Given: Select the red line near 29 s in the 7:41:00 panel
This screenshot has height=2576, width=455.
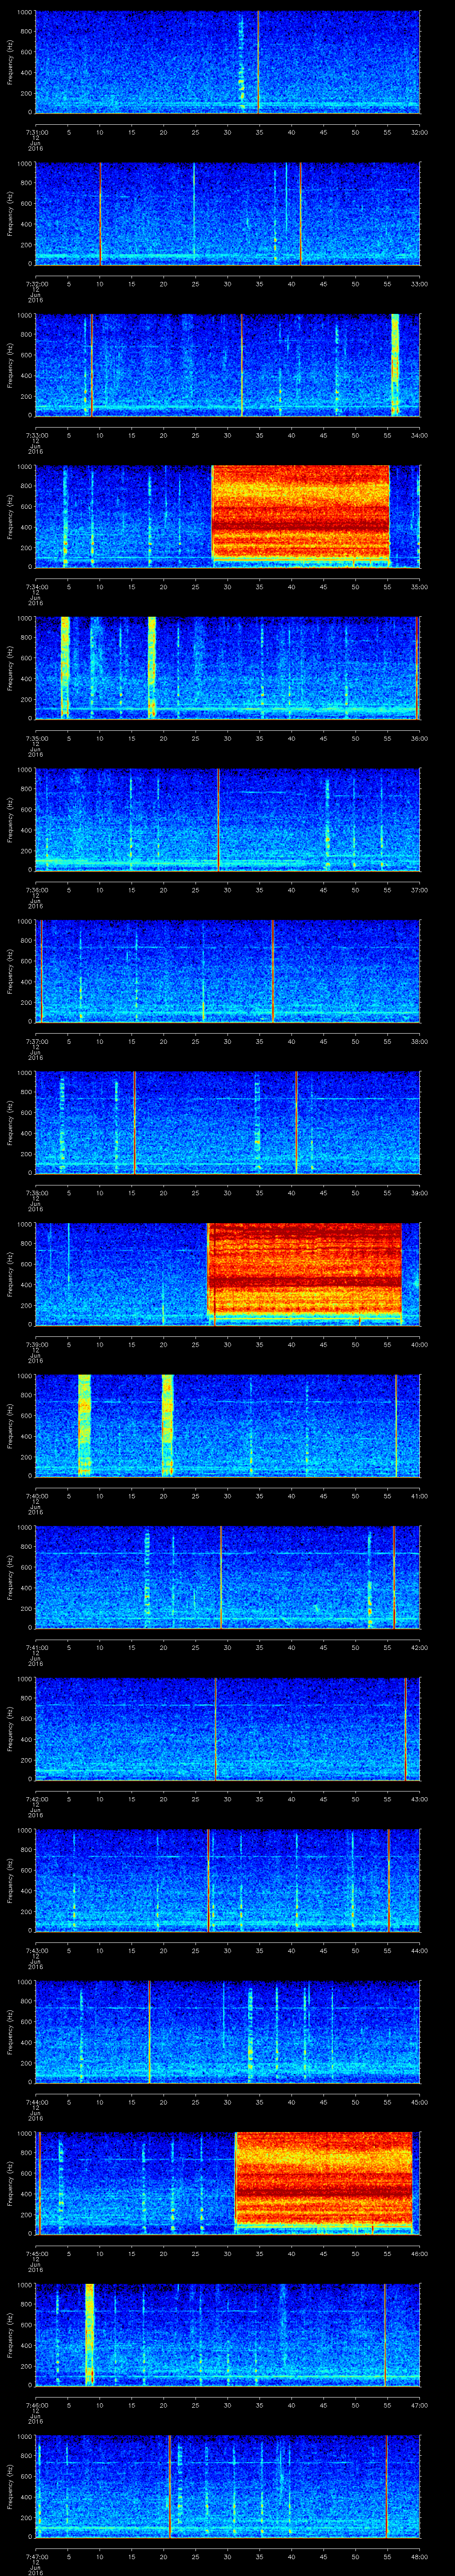Looking at the screenshot, I should (x=221, y=1578).
